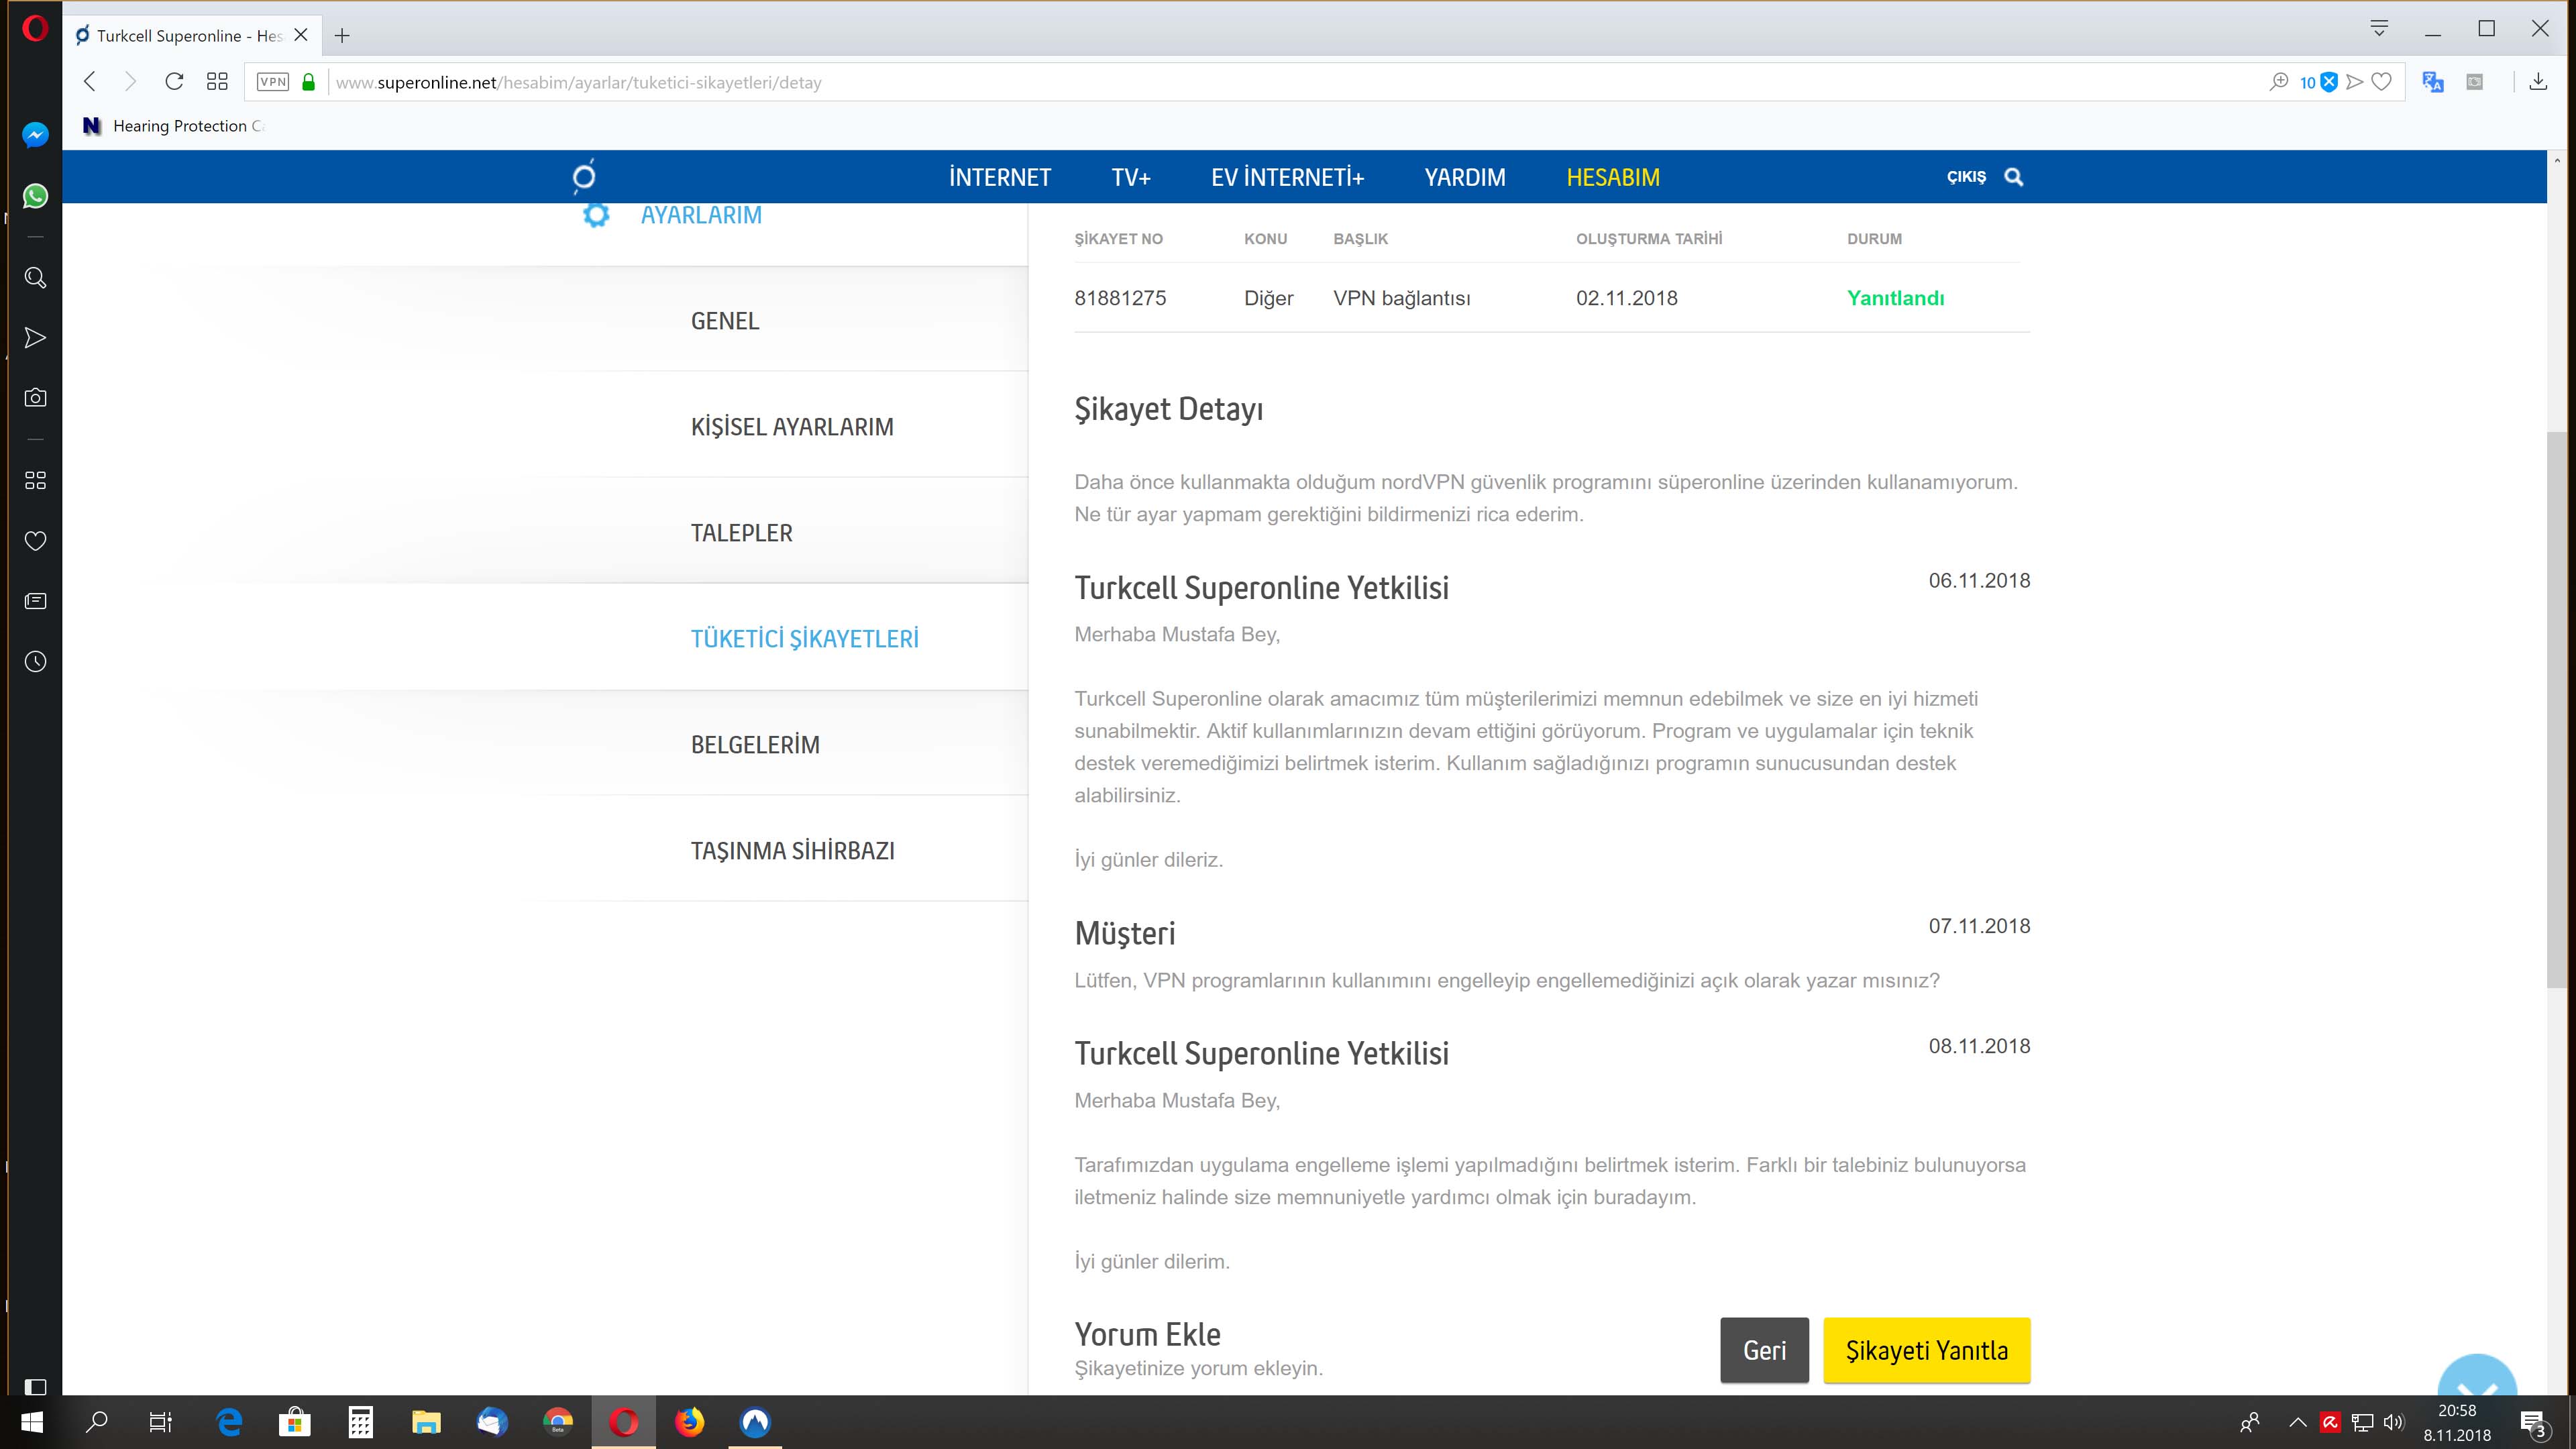This screenshot has width=2576, height=1449.
Task: Select TALEPLER section
Action: [x=741, y=533]
